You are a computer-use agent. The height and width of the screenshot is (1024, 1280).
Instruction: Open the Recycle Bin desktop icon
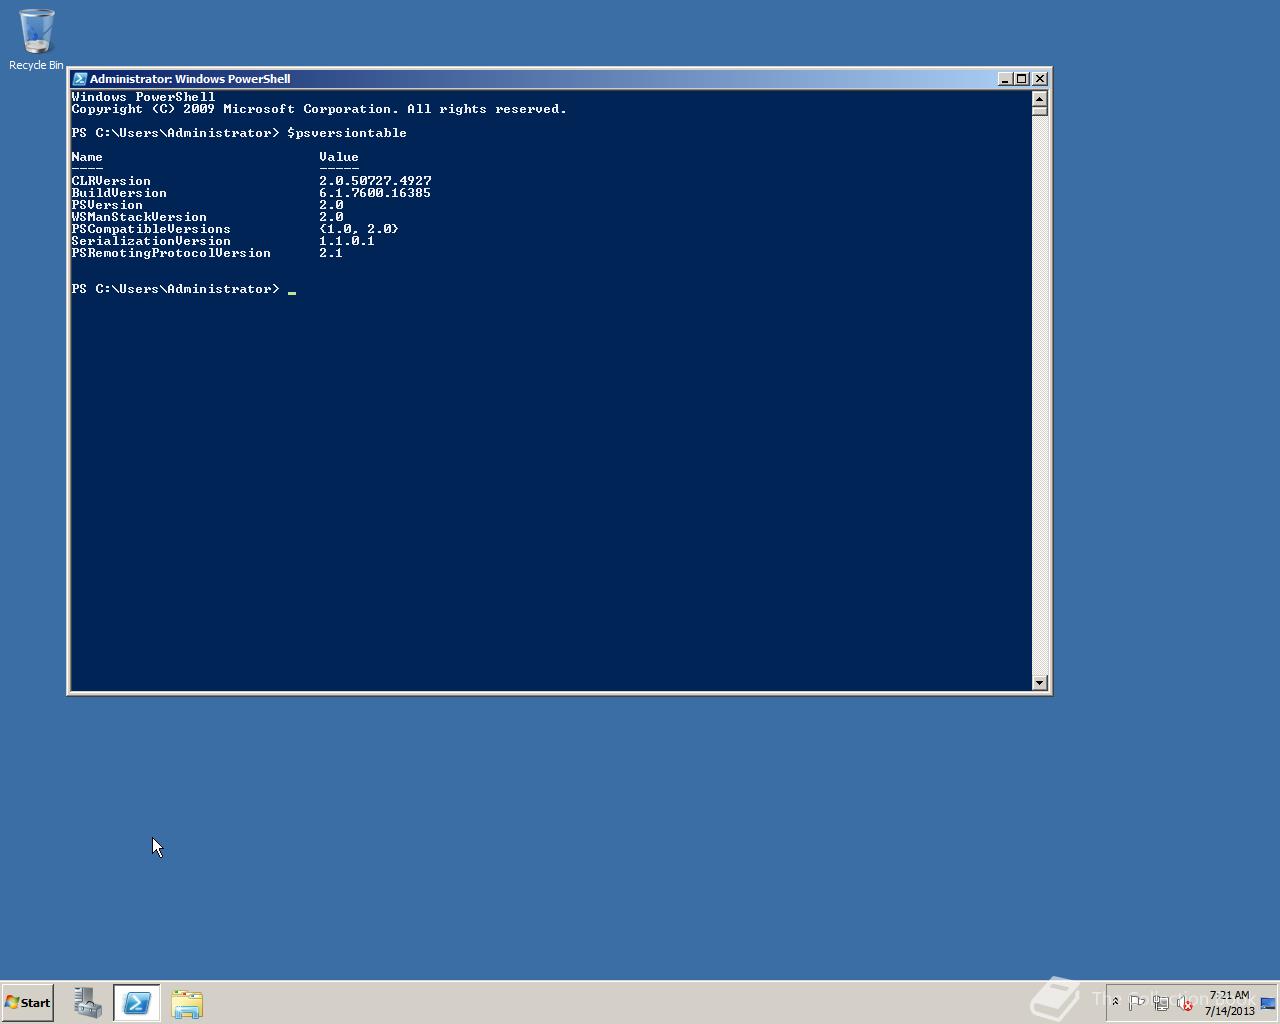(36, 40)
